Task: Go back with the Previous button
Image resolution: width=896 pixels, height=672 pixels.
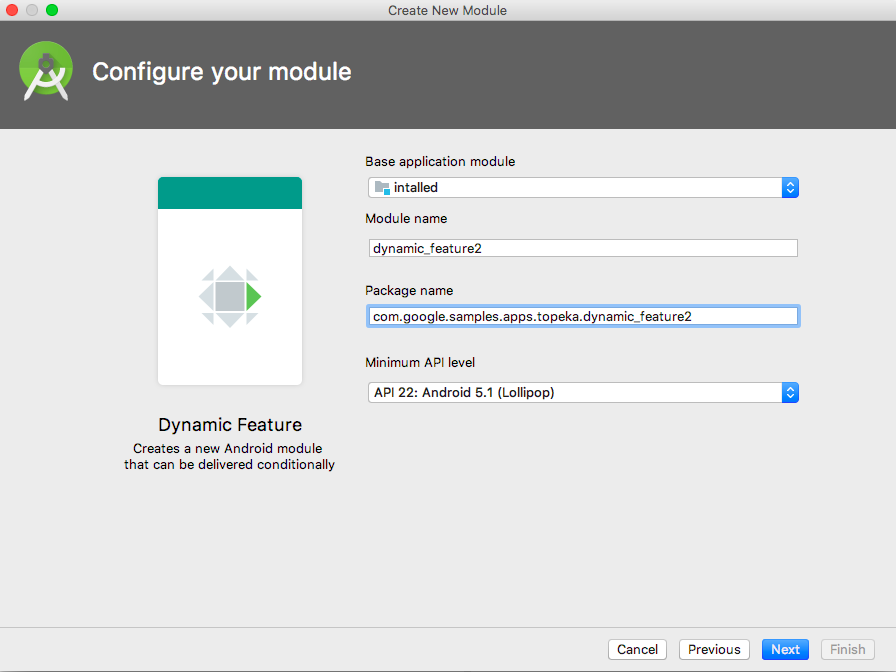Action: (x=714, y=649)
